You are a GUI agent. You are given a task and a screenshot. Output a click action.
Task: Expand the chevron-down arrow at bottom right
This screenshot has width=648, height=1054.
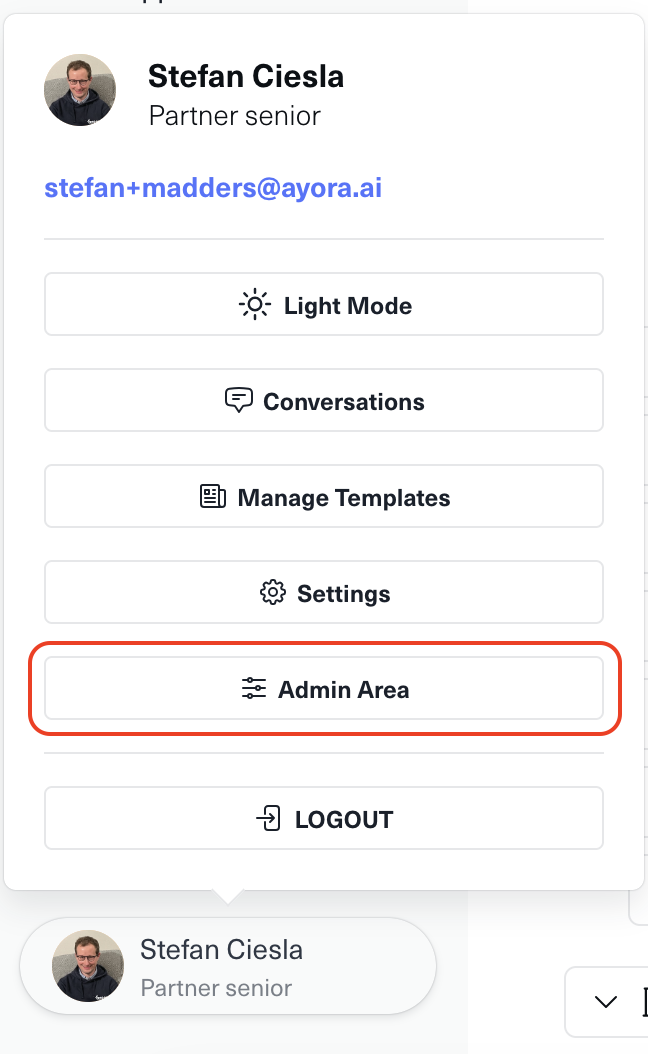606,1001
